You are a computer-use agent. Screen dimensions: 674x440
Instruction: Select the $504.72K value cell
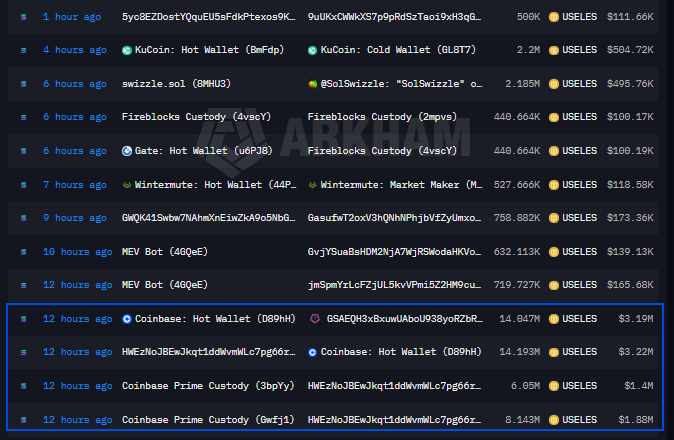(x=630, y=50)
